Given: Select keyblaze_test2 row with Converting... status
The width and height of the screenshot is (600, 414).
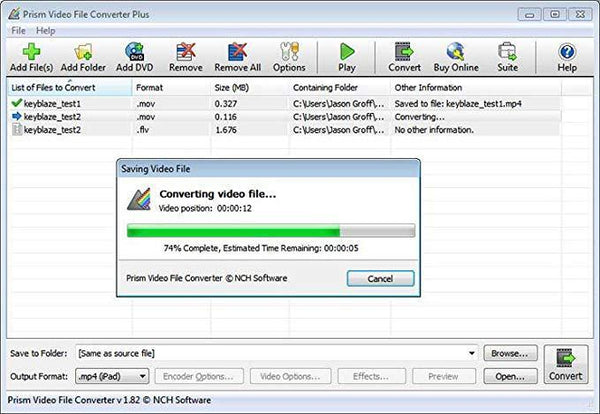Looking at the screenshot, I should pos(285,116).
